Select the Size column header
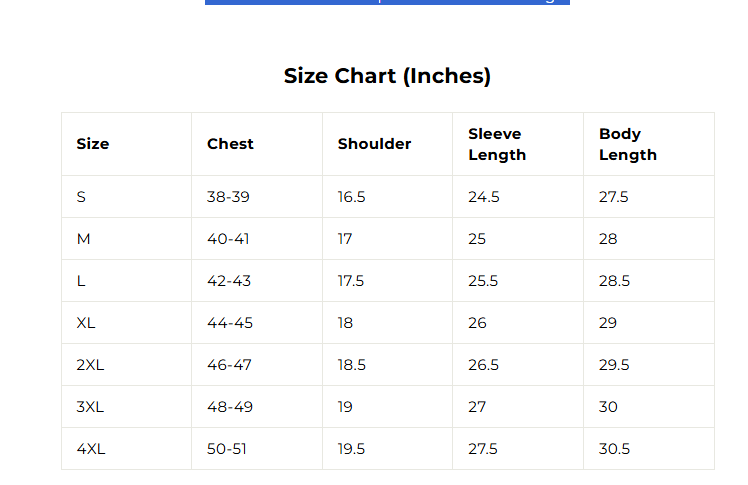This screenshot has width=748, height=485. [x=93, y=144]
